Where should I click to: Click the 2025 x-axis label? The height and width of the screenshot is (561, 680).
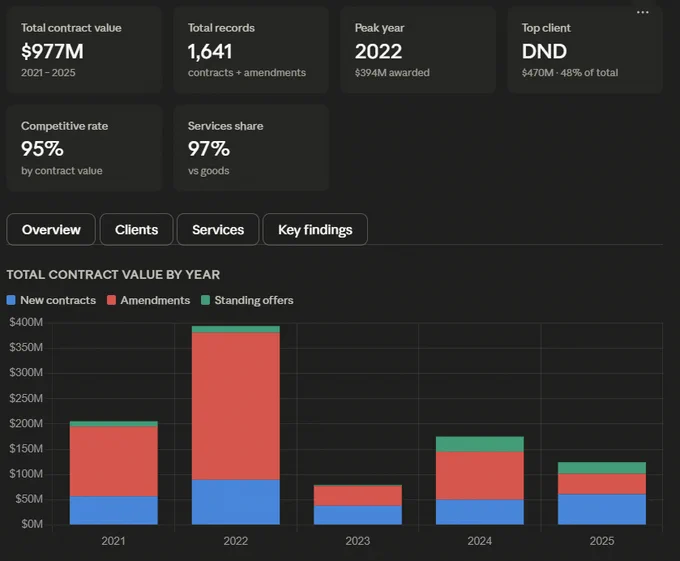coord(602,541)
